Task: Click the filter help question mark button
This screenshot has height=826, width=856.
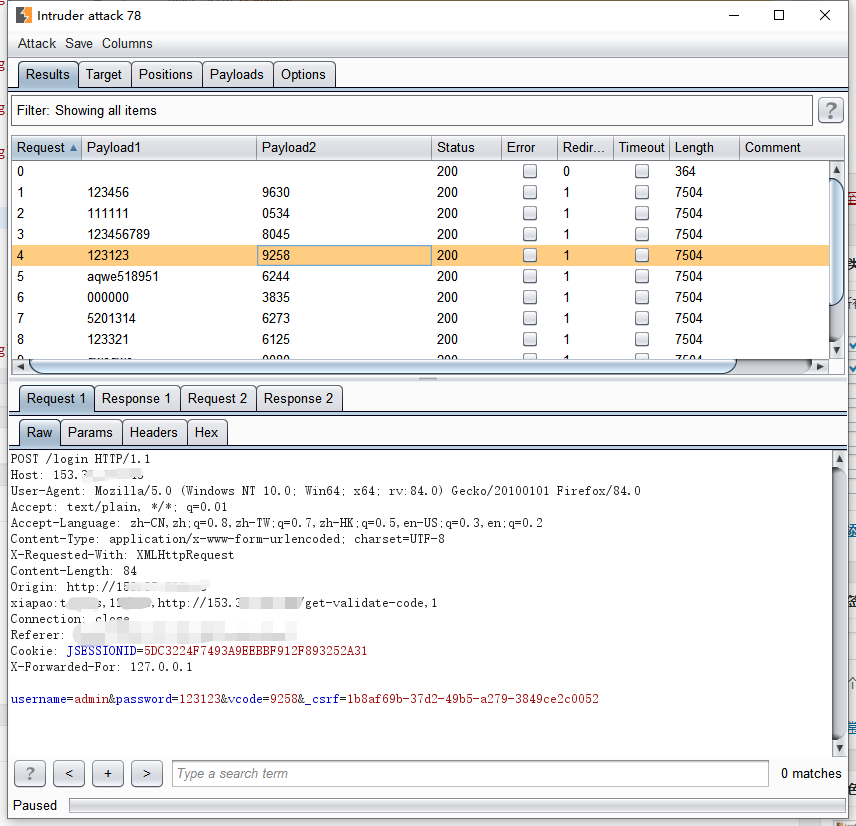Action: pyautogui.click(x=830, y=110)
